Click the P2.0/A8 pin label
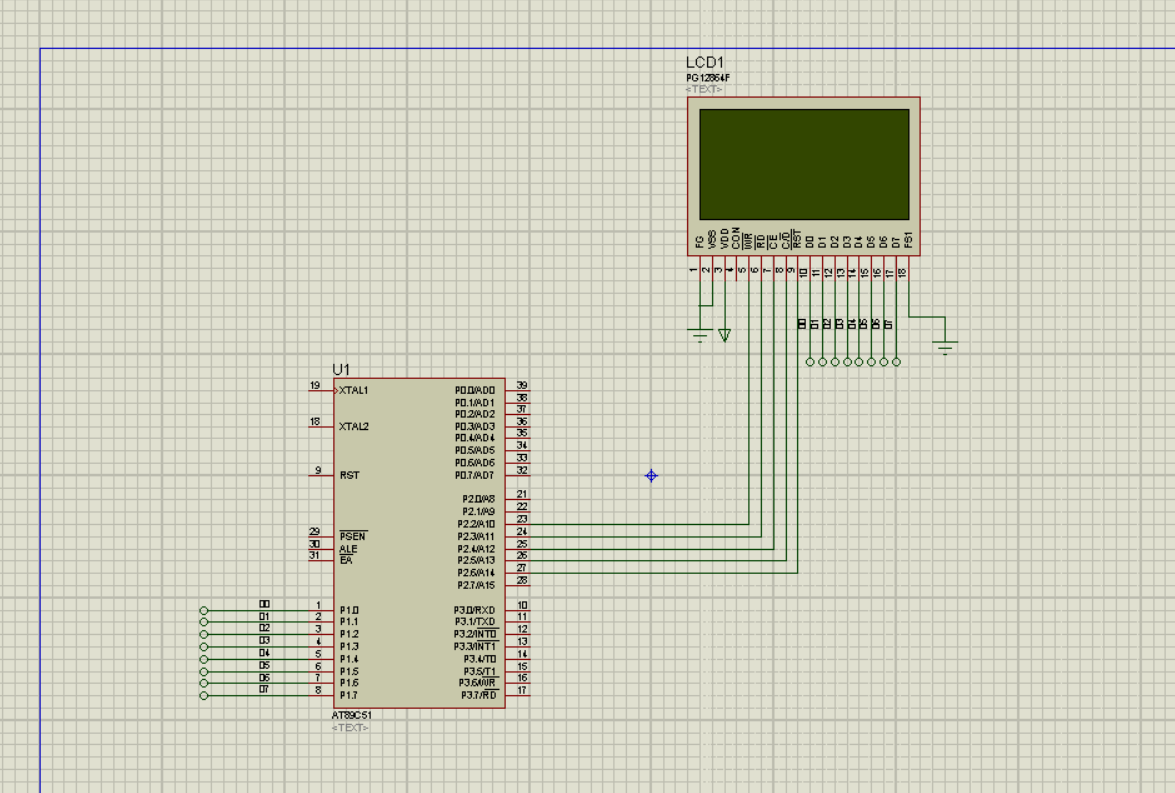This screenshot has height=793, width=1175. tap(479, 499)
